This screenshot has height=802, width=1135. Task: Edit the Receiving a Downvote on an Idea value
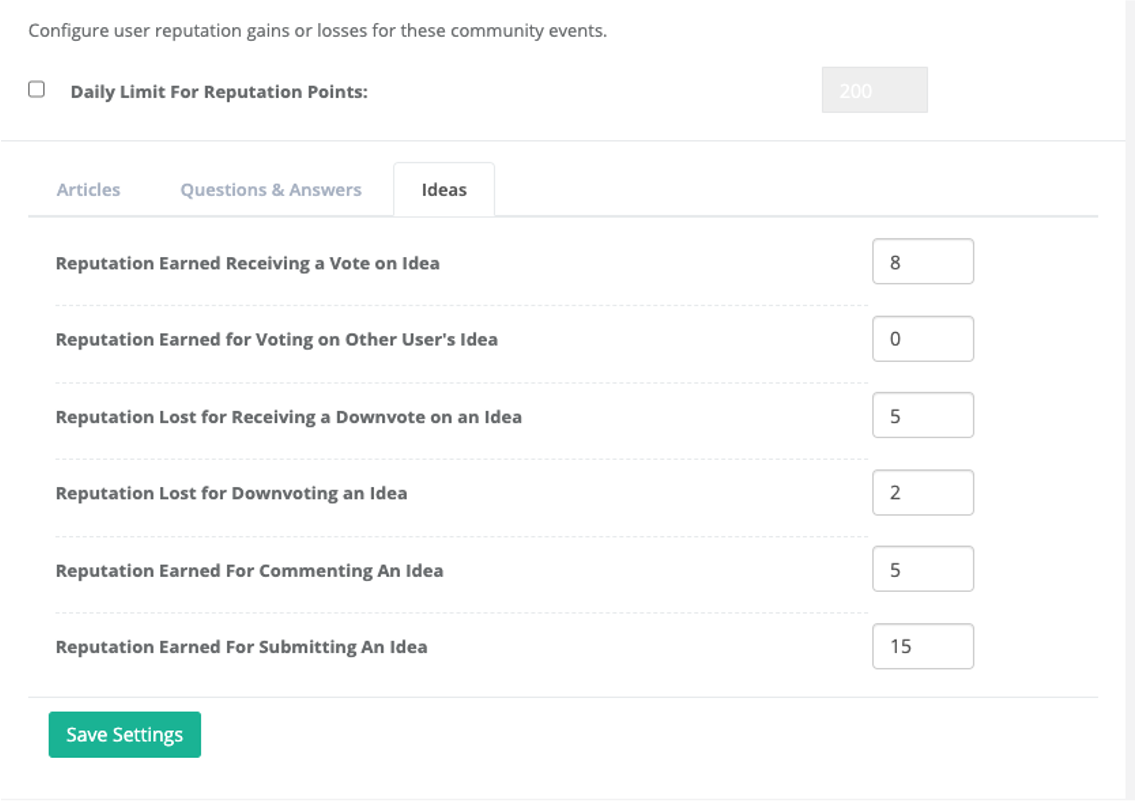[x=922, y=416]
